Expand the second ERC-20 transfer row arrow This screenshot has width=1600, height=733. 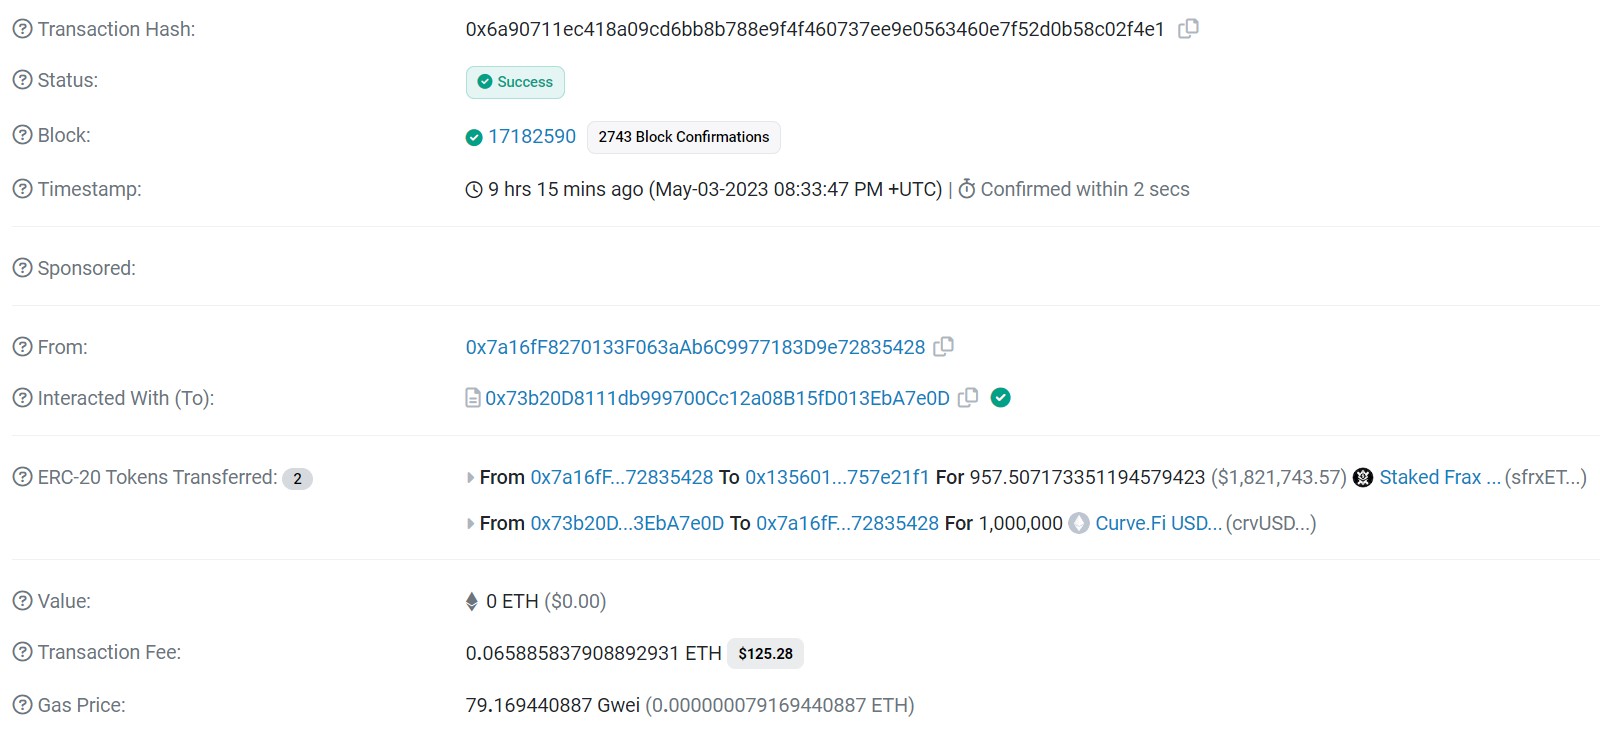click(x=470, y=522)
